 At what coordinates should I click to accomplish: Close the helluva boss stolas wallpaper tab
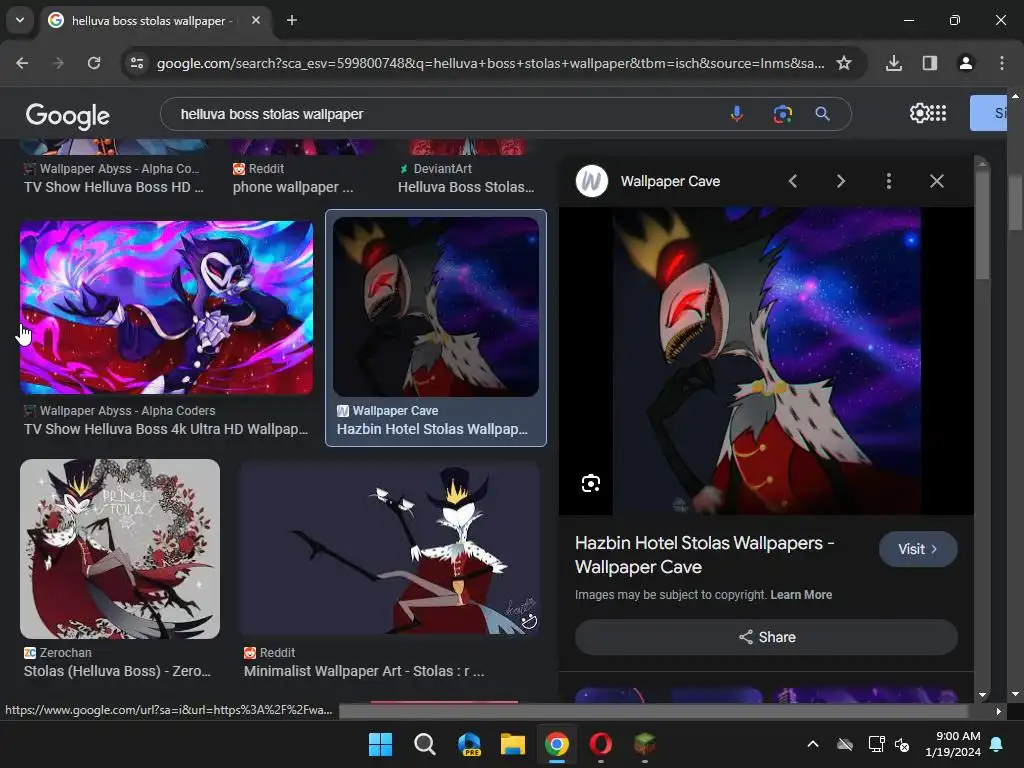click(x=256, y=20)
